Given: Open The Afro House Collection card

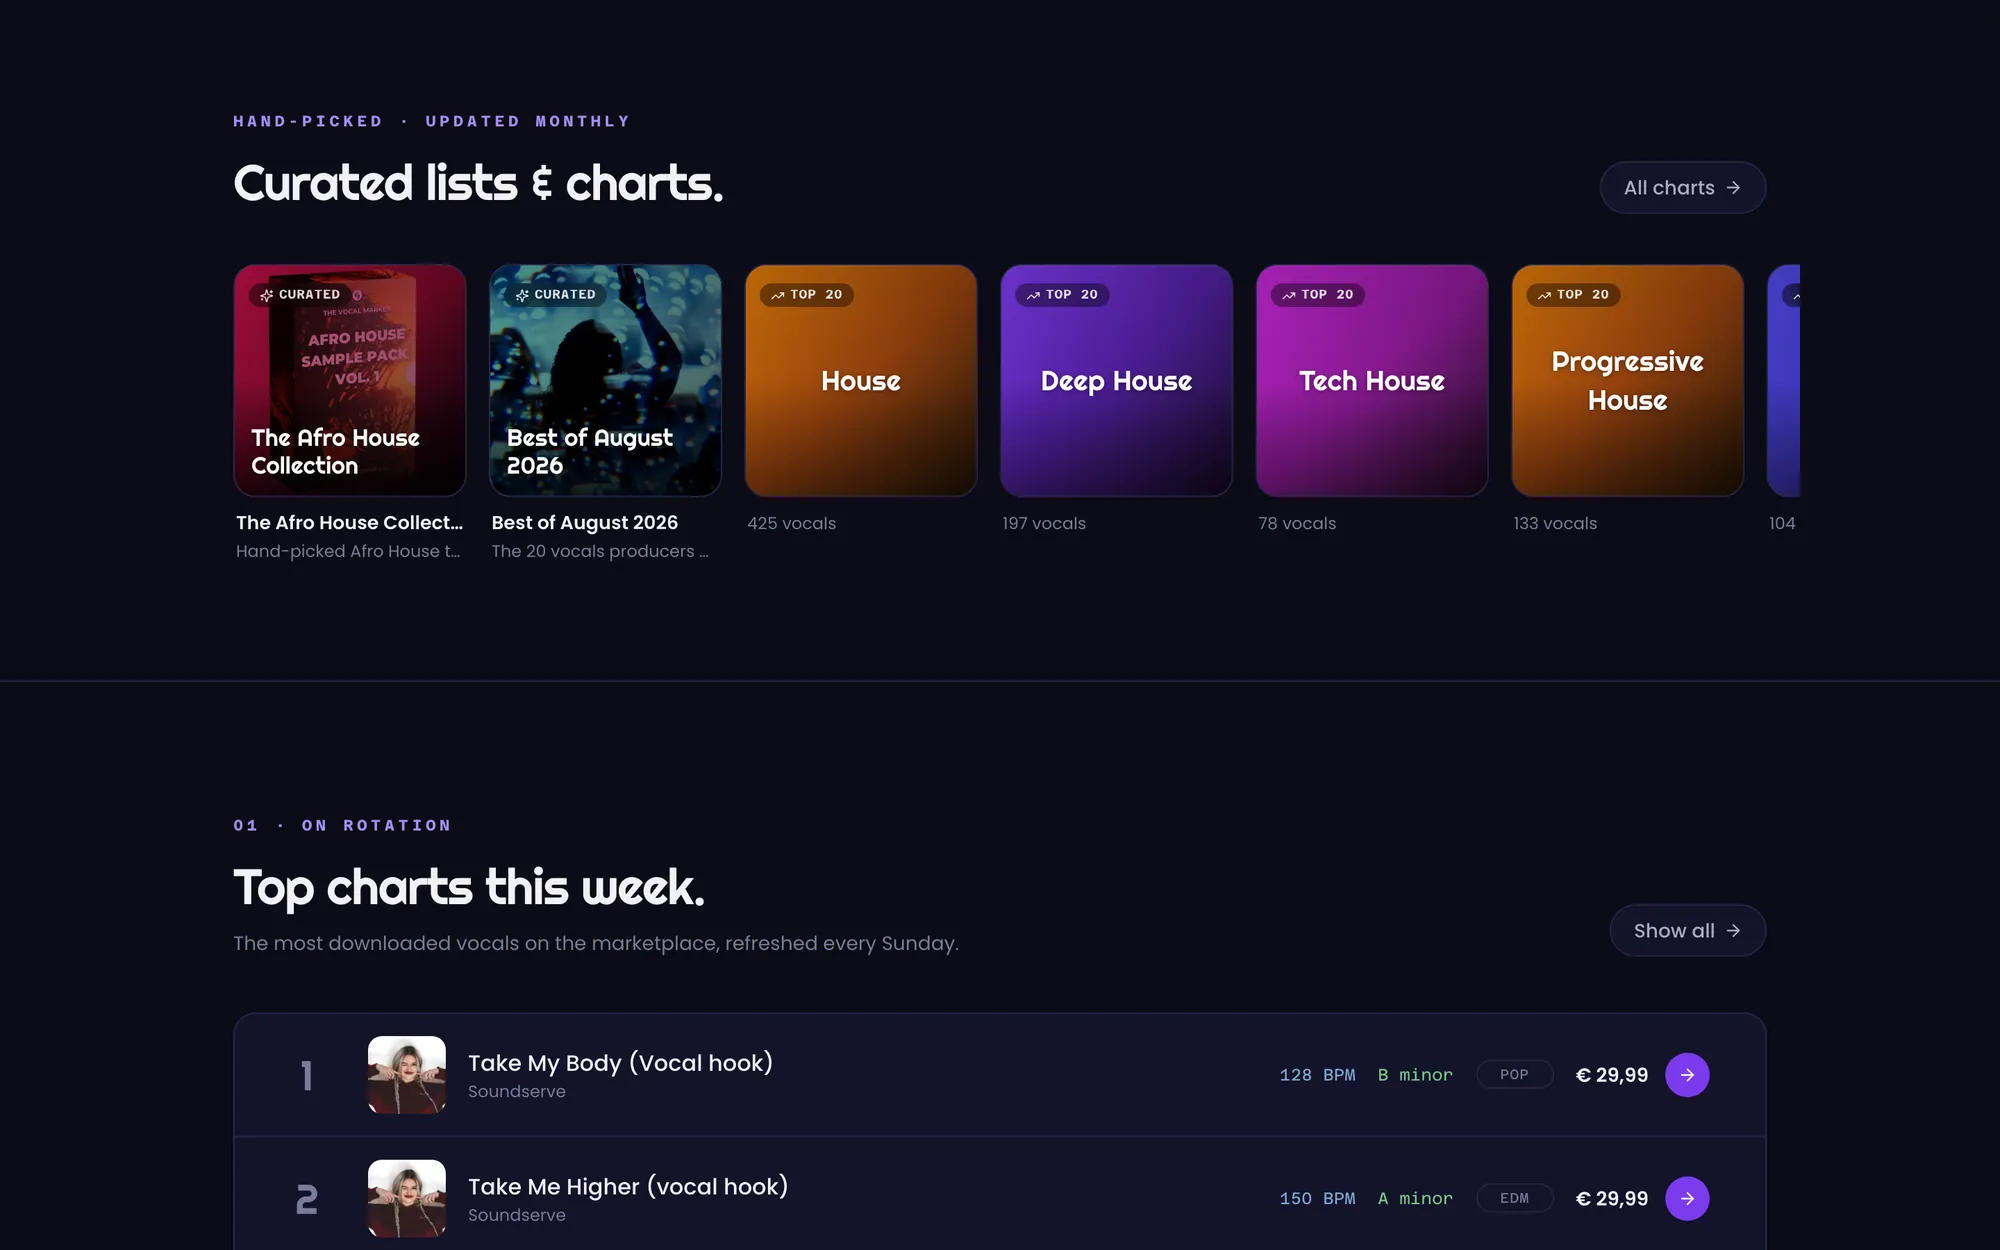Looking at the screenshot, I should point(350,380).
